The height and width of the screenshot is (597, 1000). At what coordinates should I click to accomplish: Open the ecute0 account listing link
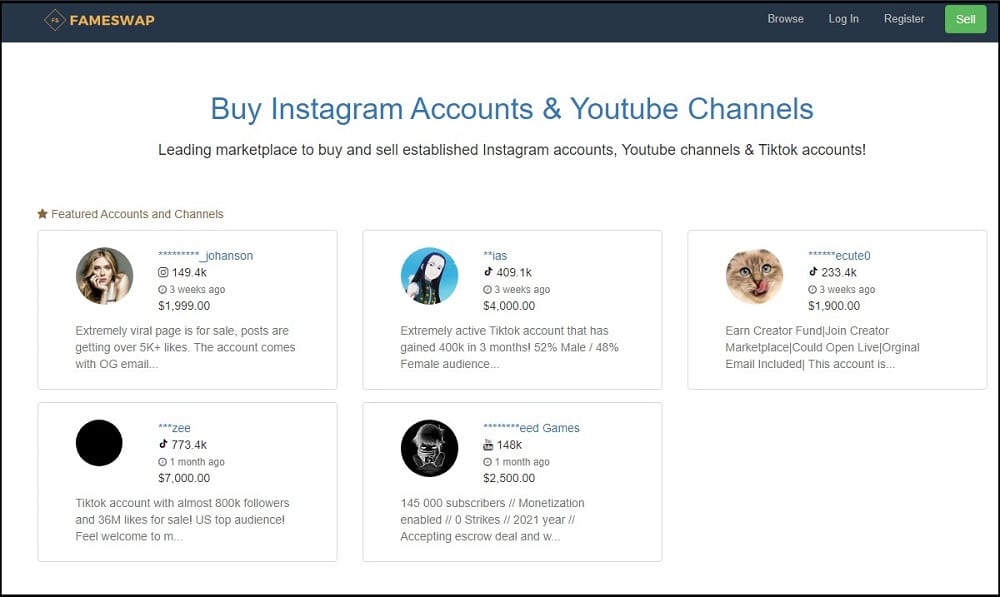coord(839,256)
